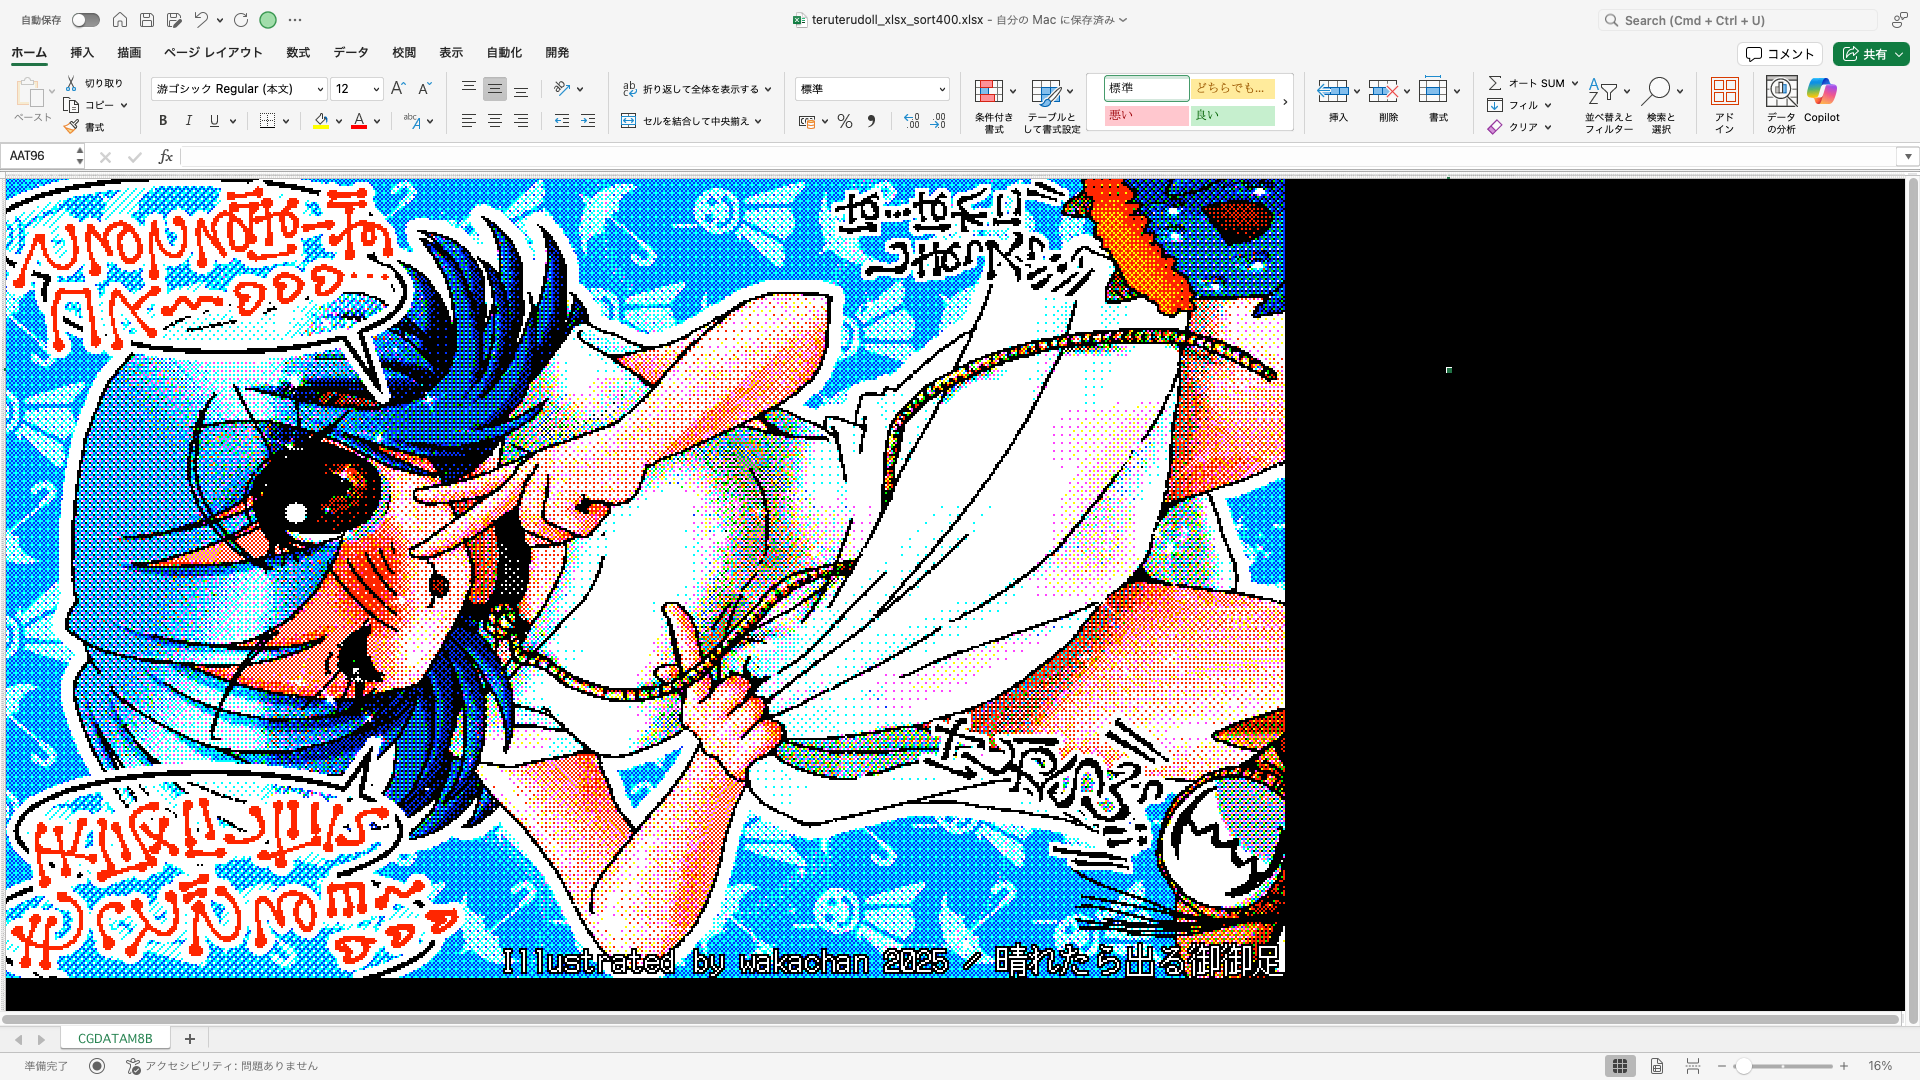Open 条件付き書式 conditional formatting
This screenshot has width=1920, height=1080.
click(994, 106)
